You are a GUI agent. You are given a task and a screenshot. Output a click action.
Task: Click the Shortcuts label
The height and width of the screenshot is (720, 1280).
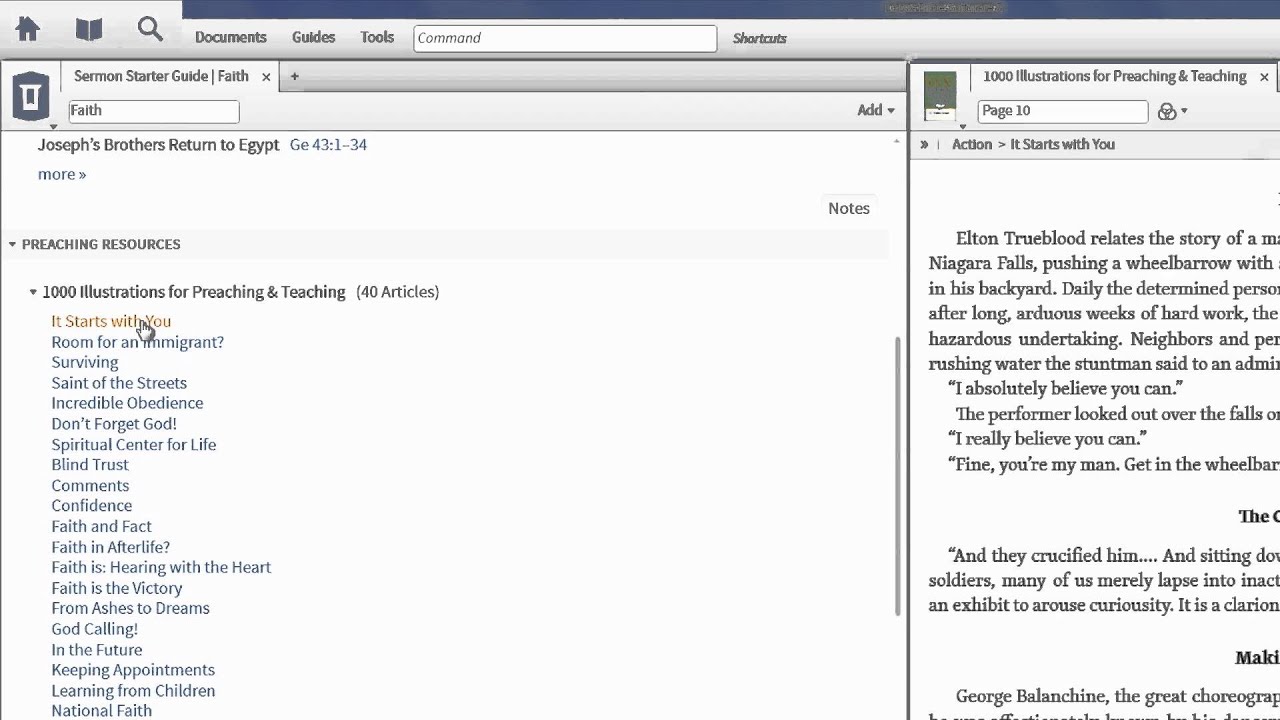760,38
